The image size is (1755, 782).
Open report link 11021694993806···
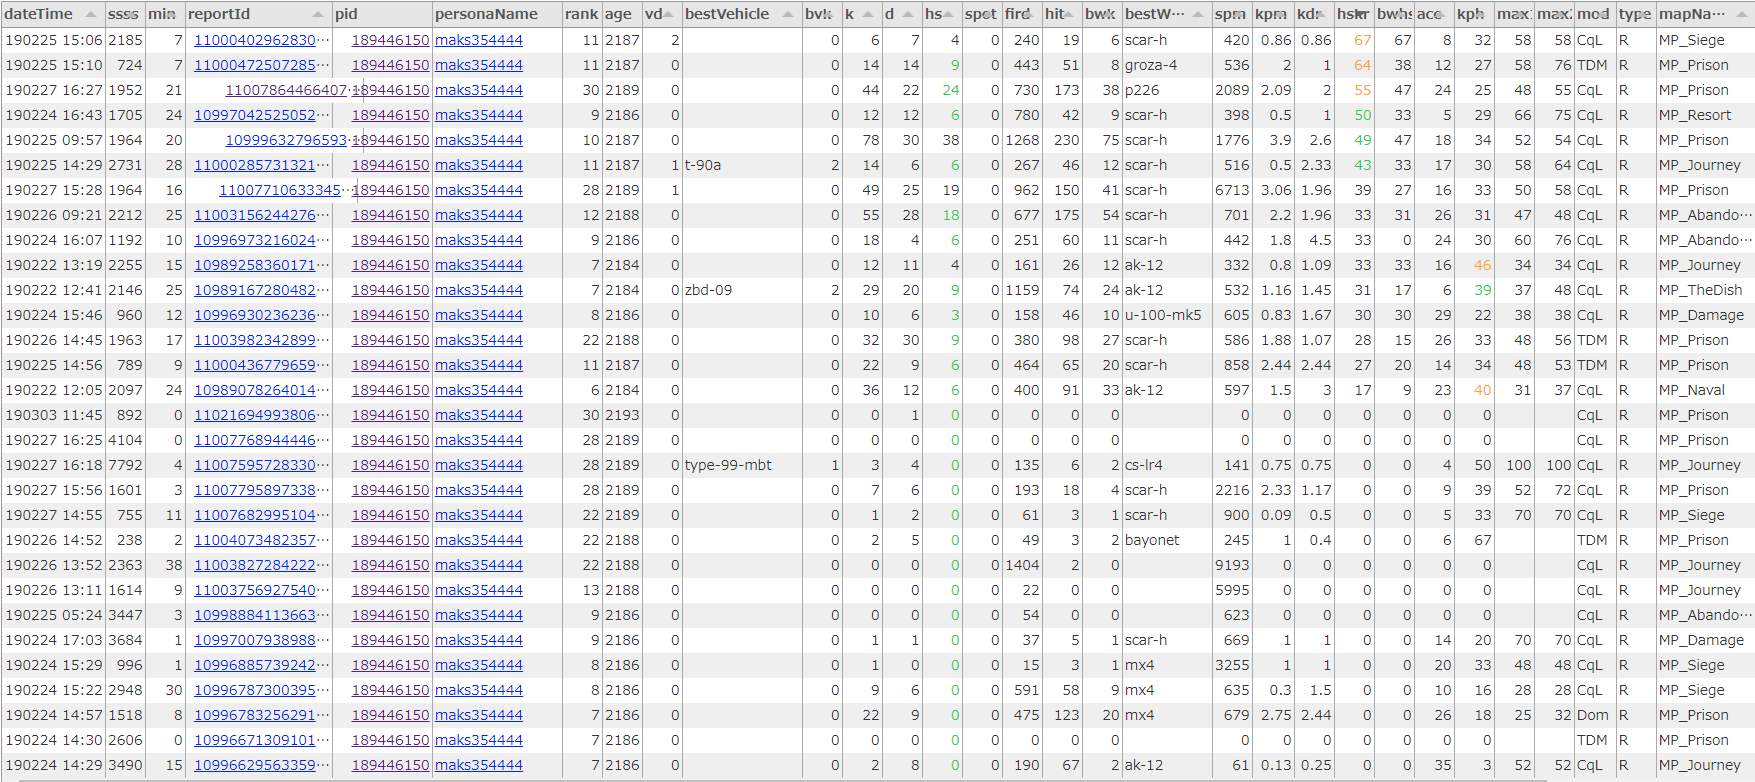click(x=262, y=415)
